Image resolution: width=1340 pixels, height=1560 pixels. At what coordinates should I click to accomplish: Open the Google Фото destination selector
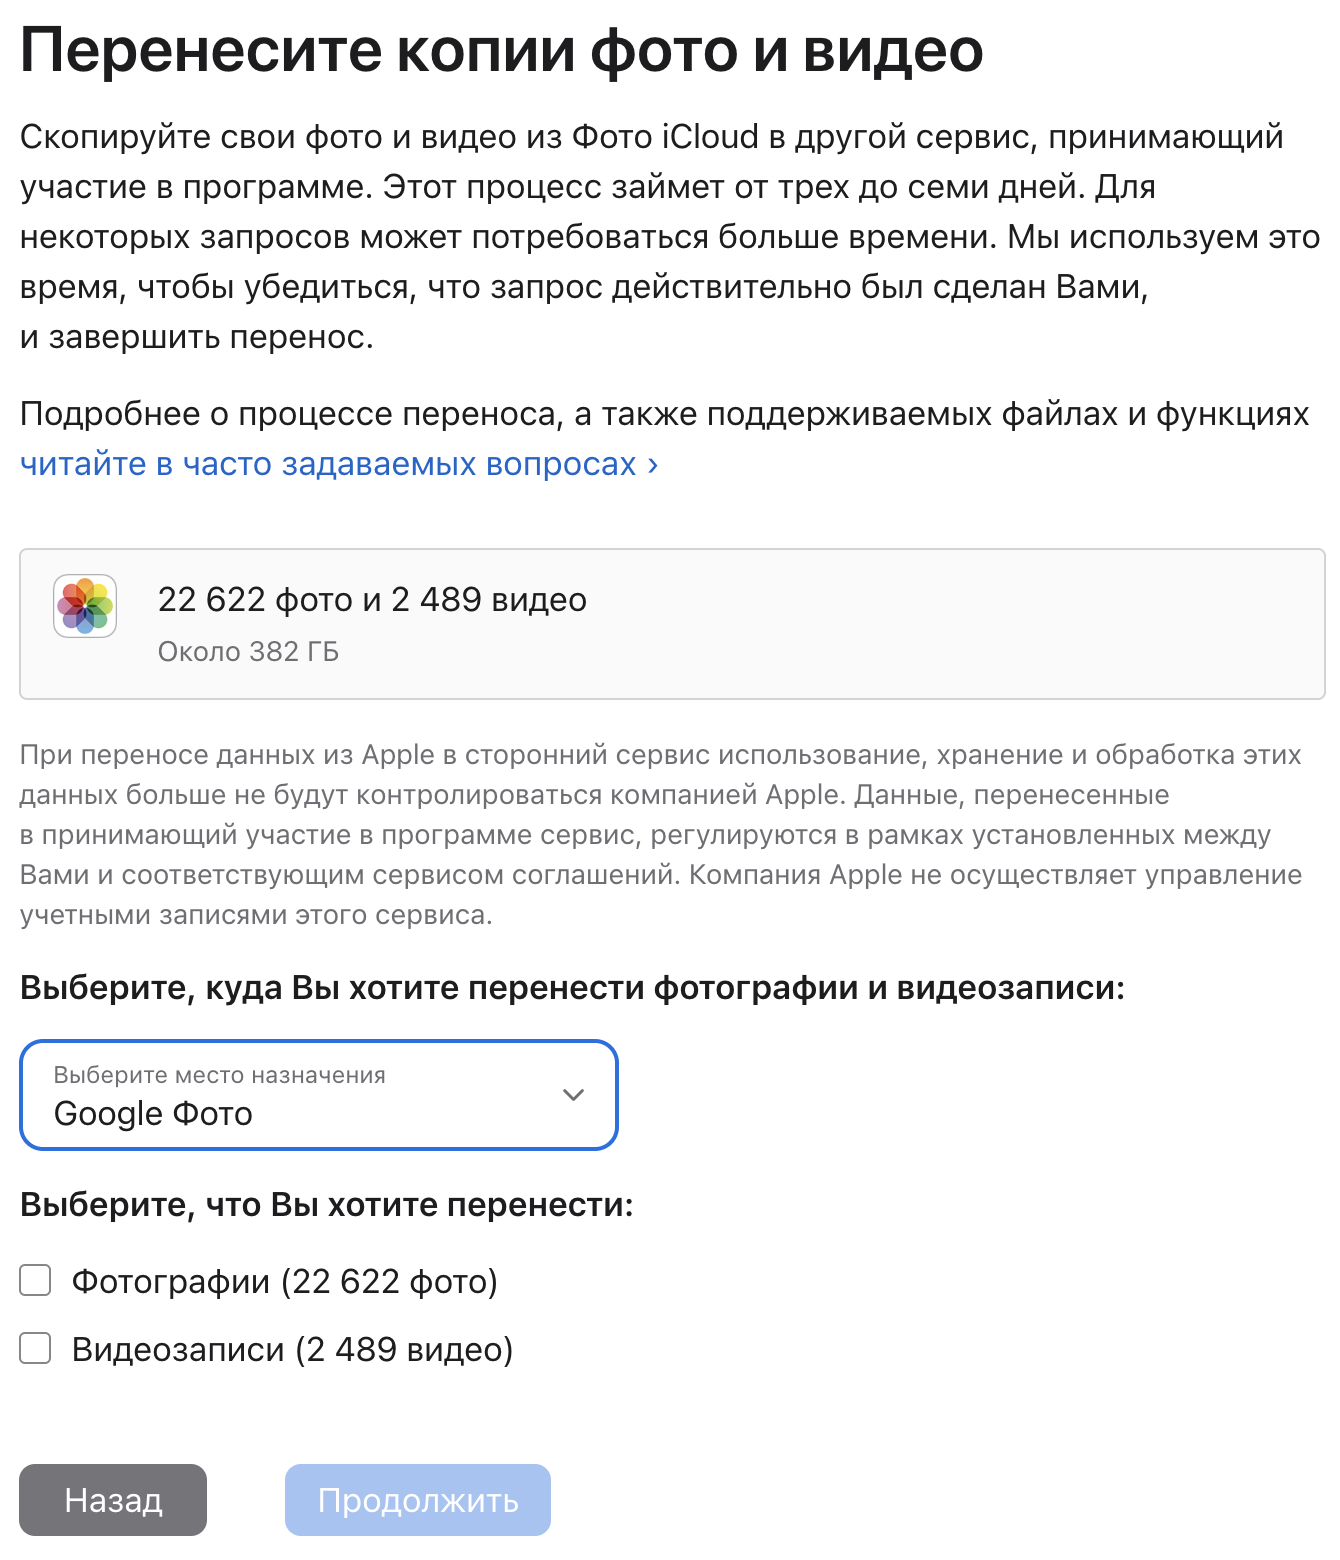[x=319, y=1095]
